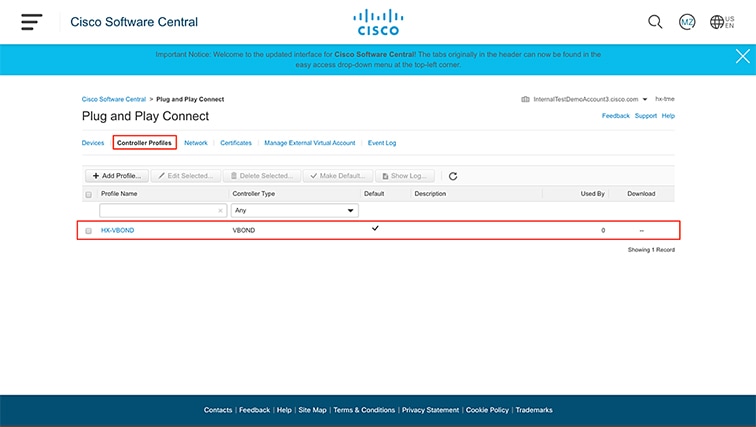The height and width of the screenshot is (427, 756).
Task: Open the hamburger navigation menu
Action: coord(32,22)
